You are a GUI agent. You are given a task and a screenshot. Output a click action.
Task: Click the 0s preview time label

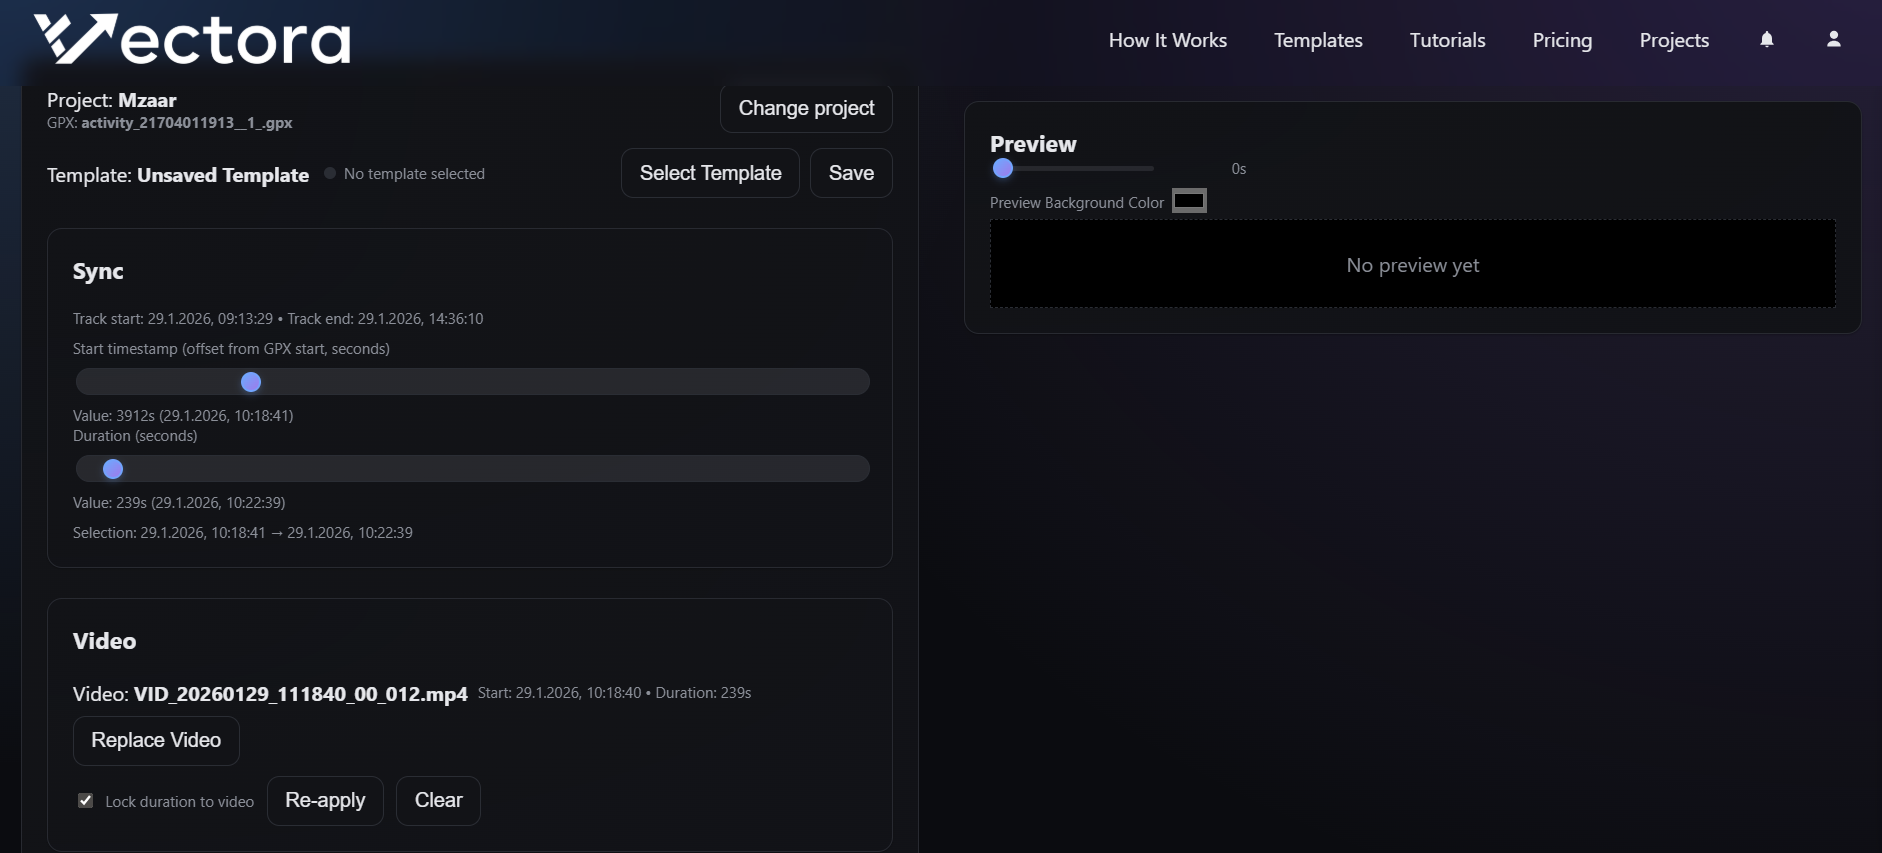[1239, 169]
